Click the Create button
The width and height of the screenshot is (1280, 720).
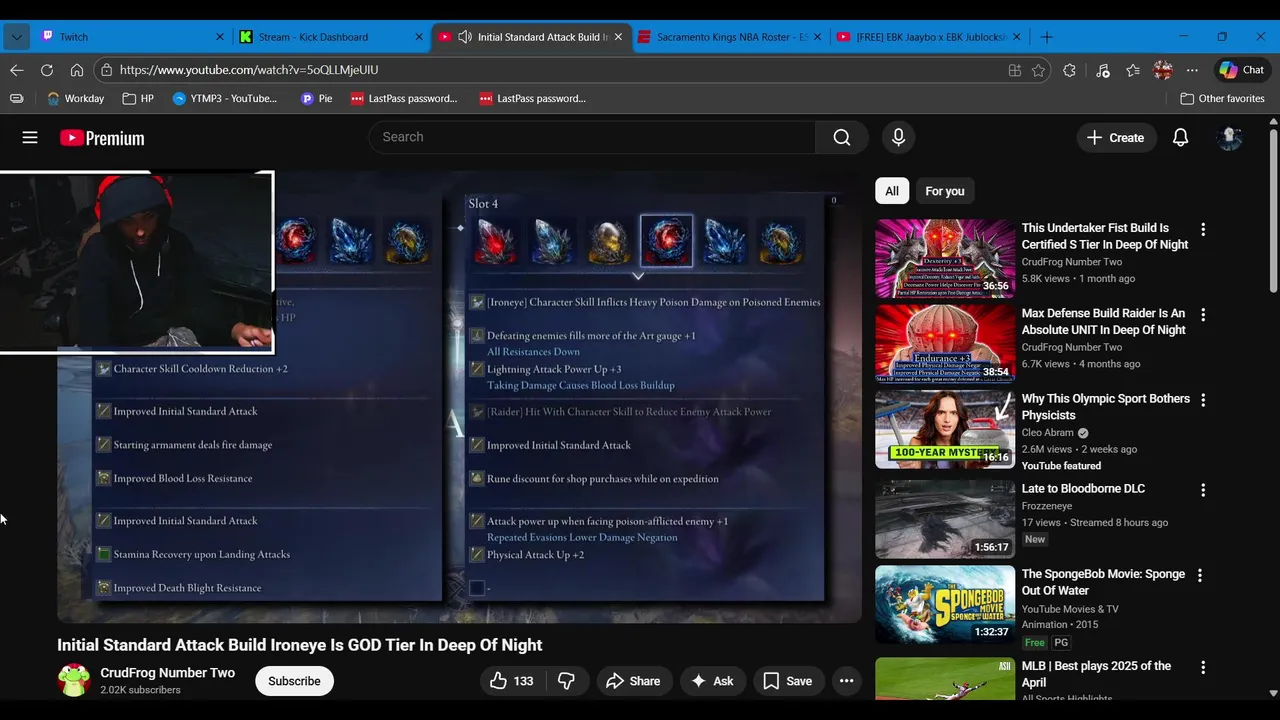point(1116,138)
